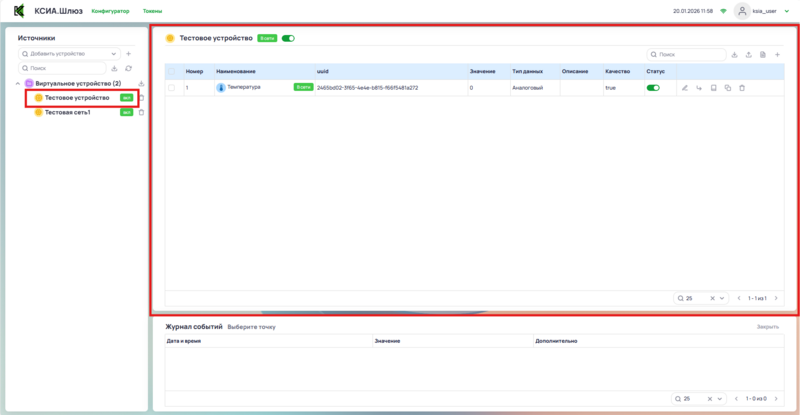
Task: Toggle the Статус switch for Температура
Action: (653, 88)
